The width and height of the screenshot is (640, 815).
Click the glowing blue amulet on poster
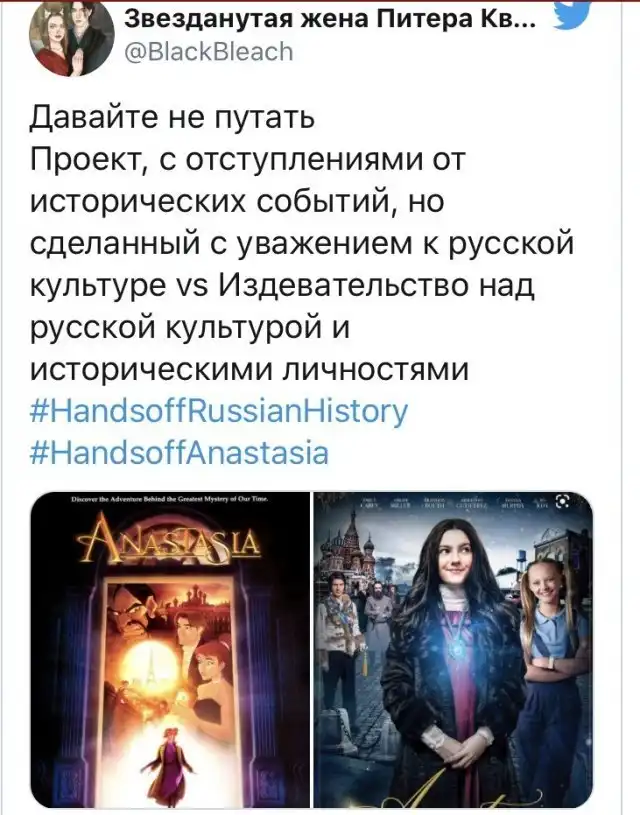459,647
